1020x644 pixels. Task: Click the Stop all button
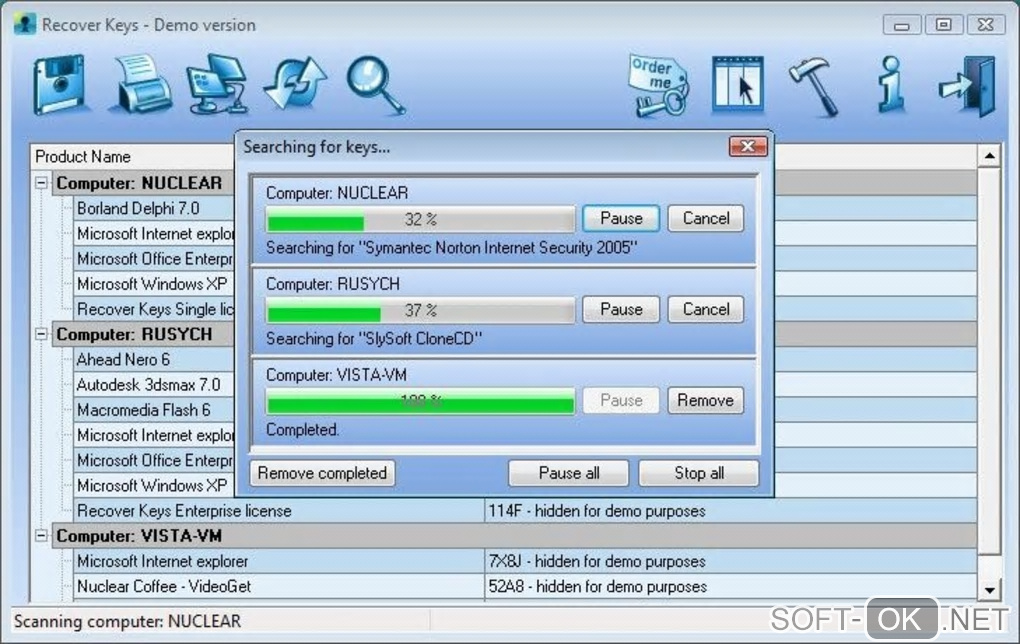tap(699, 473)
